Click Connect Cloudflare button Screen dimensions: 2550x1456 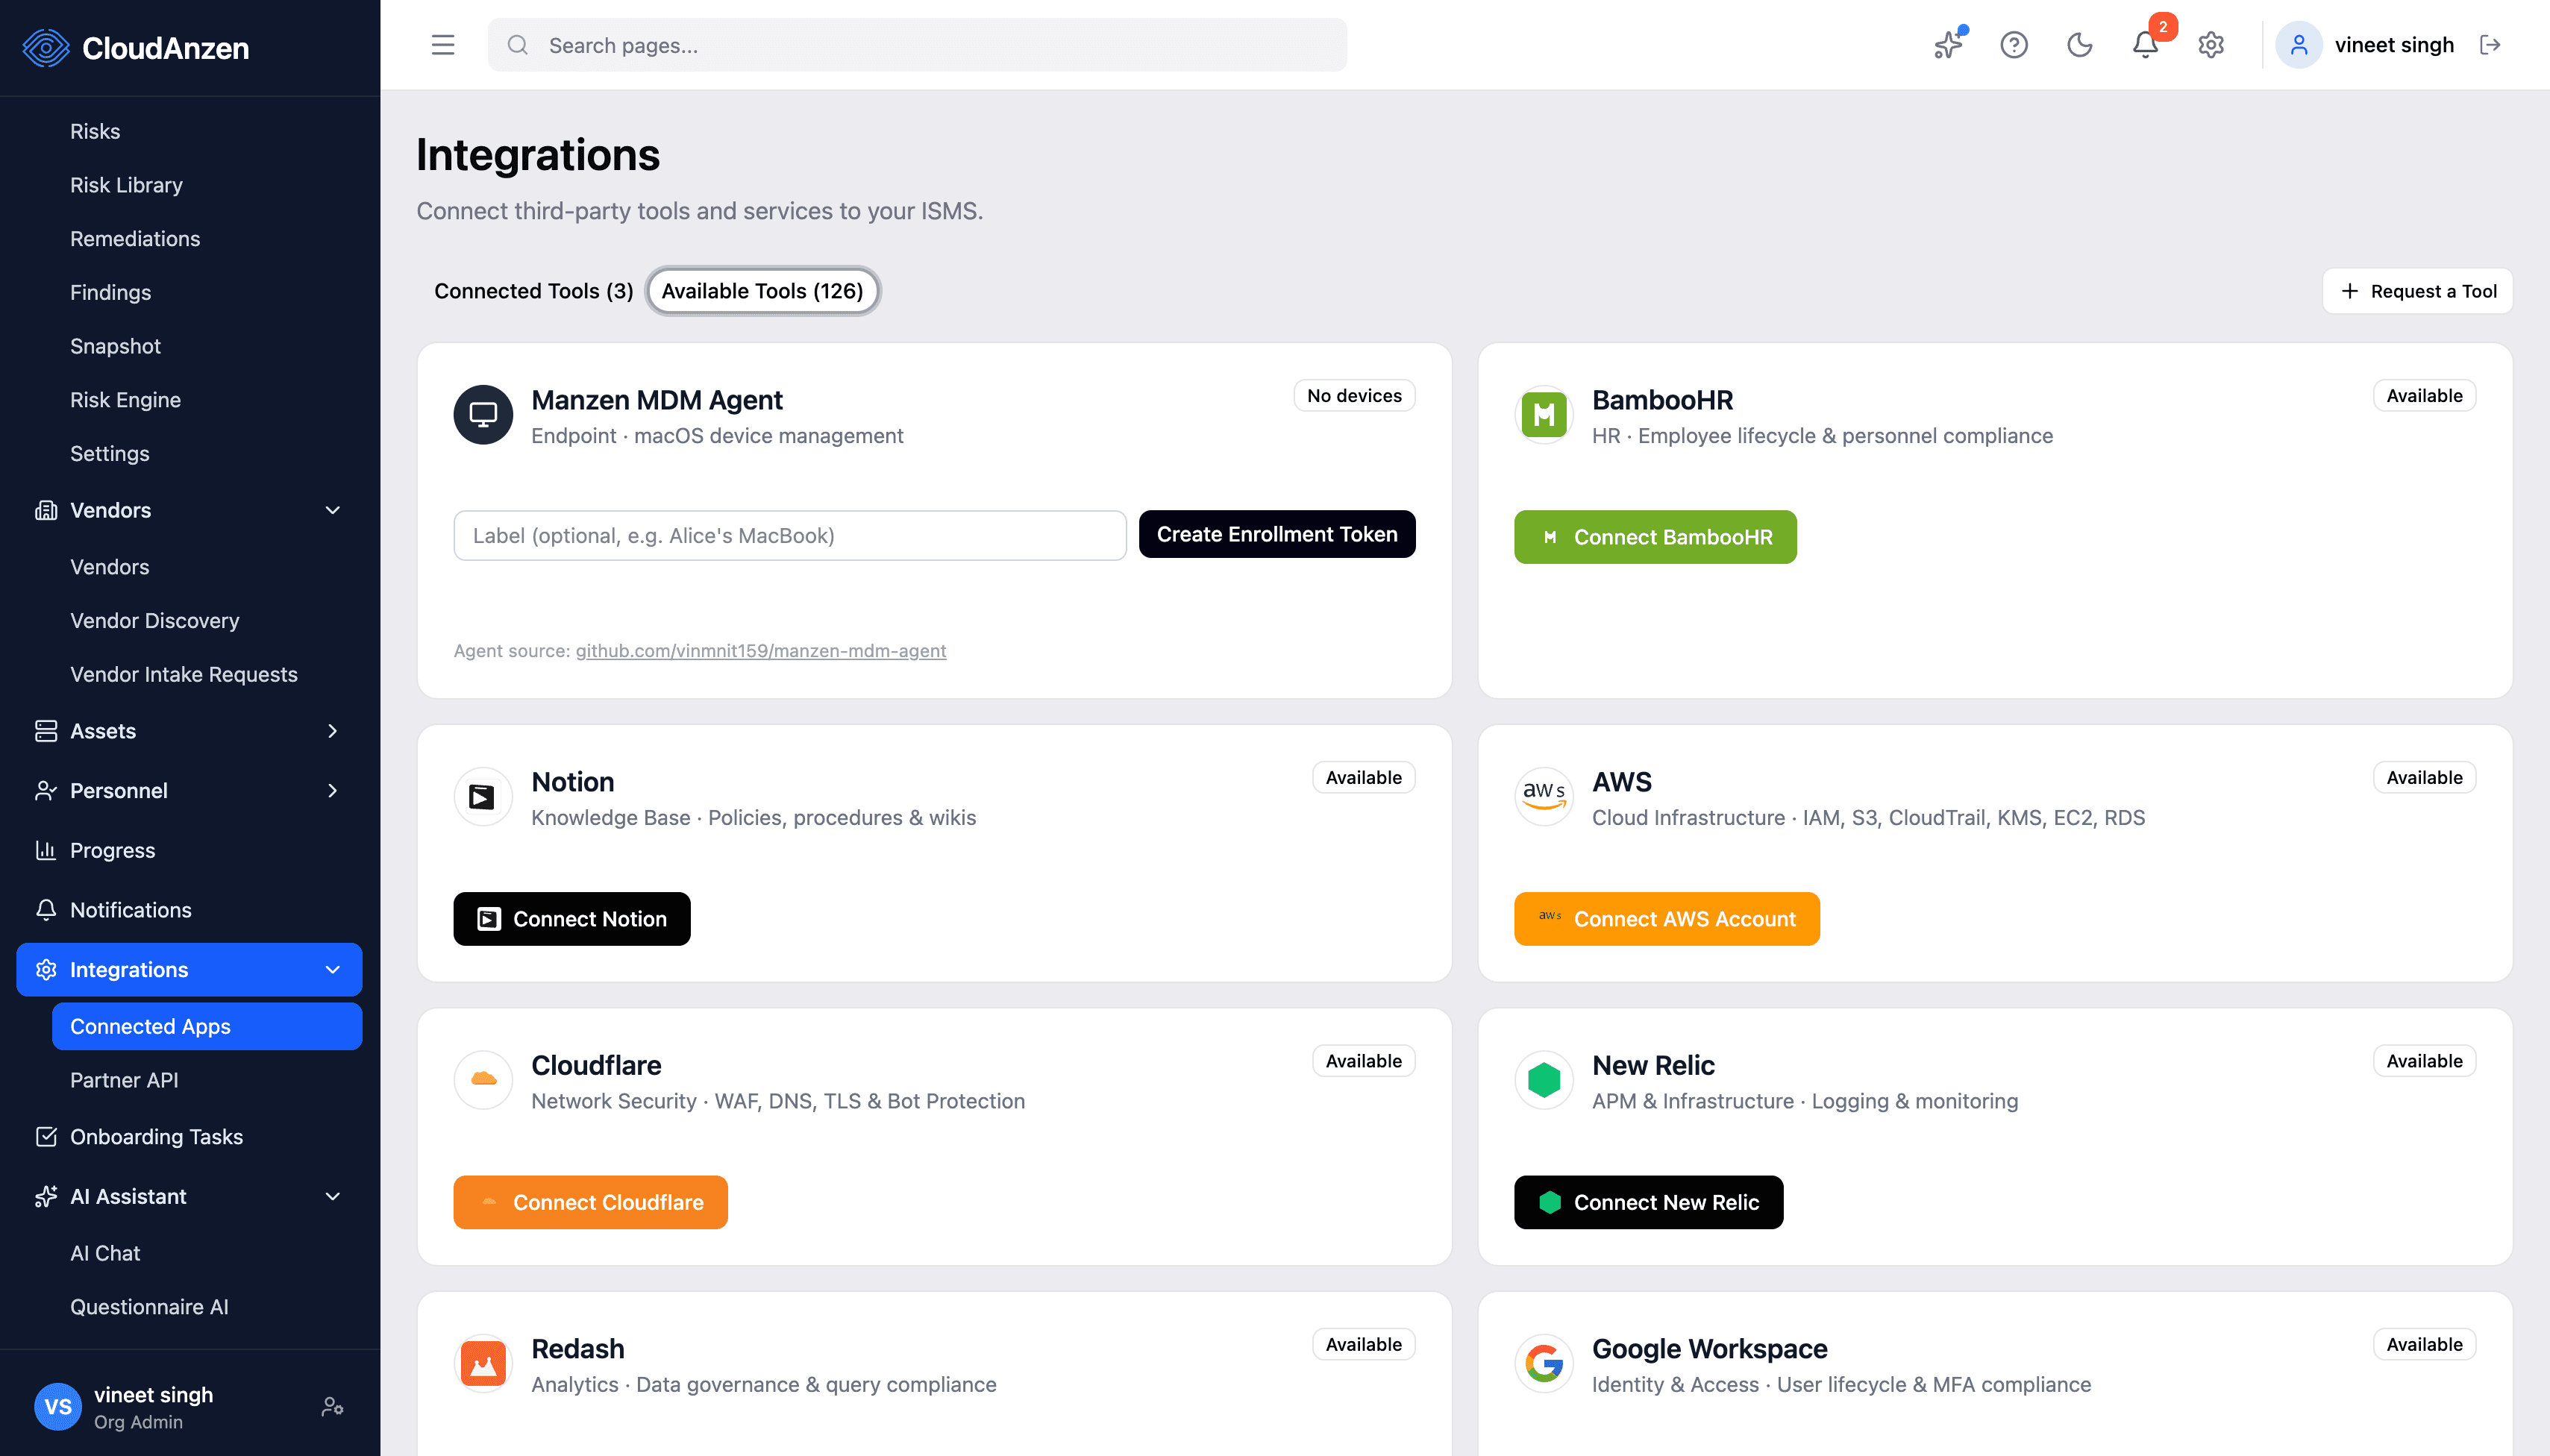(x=591, y=1202)
